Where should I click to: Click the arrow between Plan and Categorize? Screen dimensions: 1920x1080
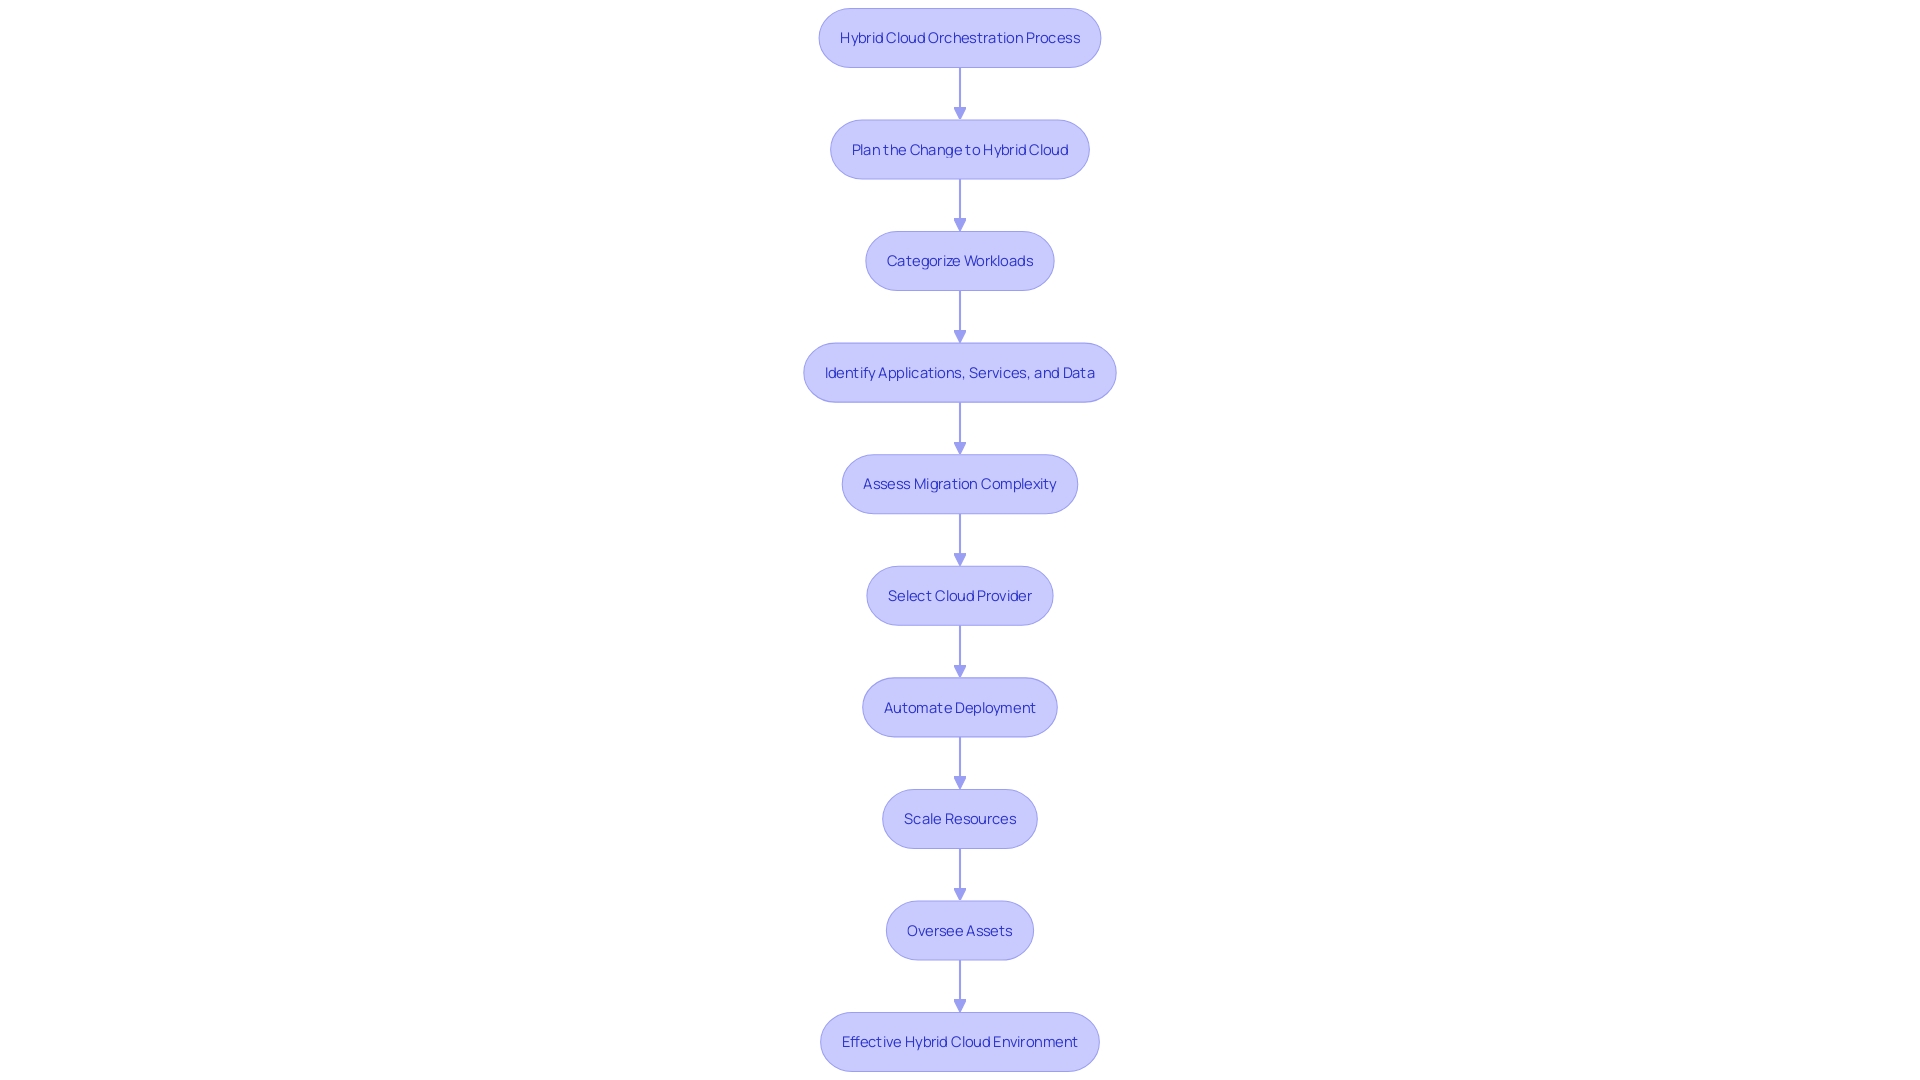(x=960, y=204)
